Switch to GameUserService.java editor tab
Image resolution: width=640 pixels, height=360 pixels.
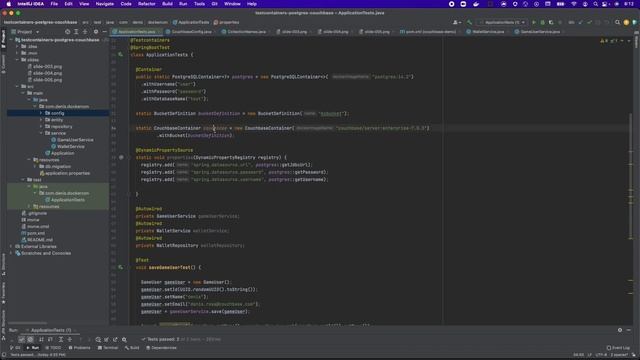coord(540,31)
